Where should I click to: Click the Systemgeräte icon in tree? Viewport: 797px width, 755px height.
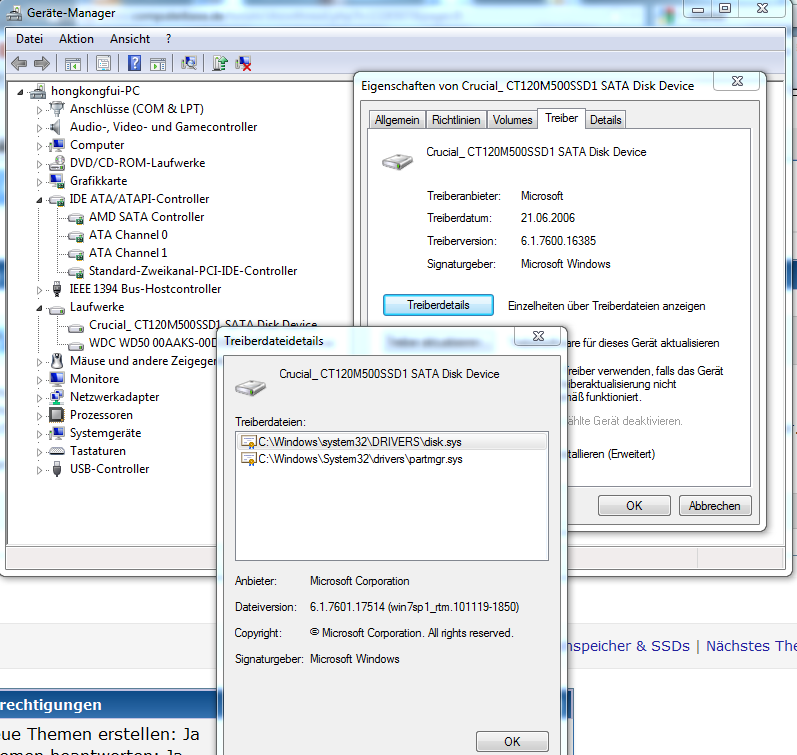(56, 433)
